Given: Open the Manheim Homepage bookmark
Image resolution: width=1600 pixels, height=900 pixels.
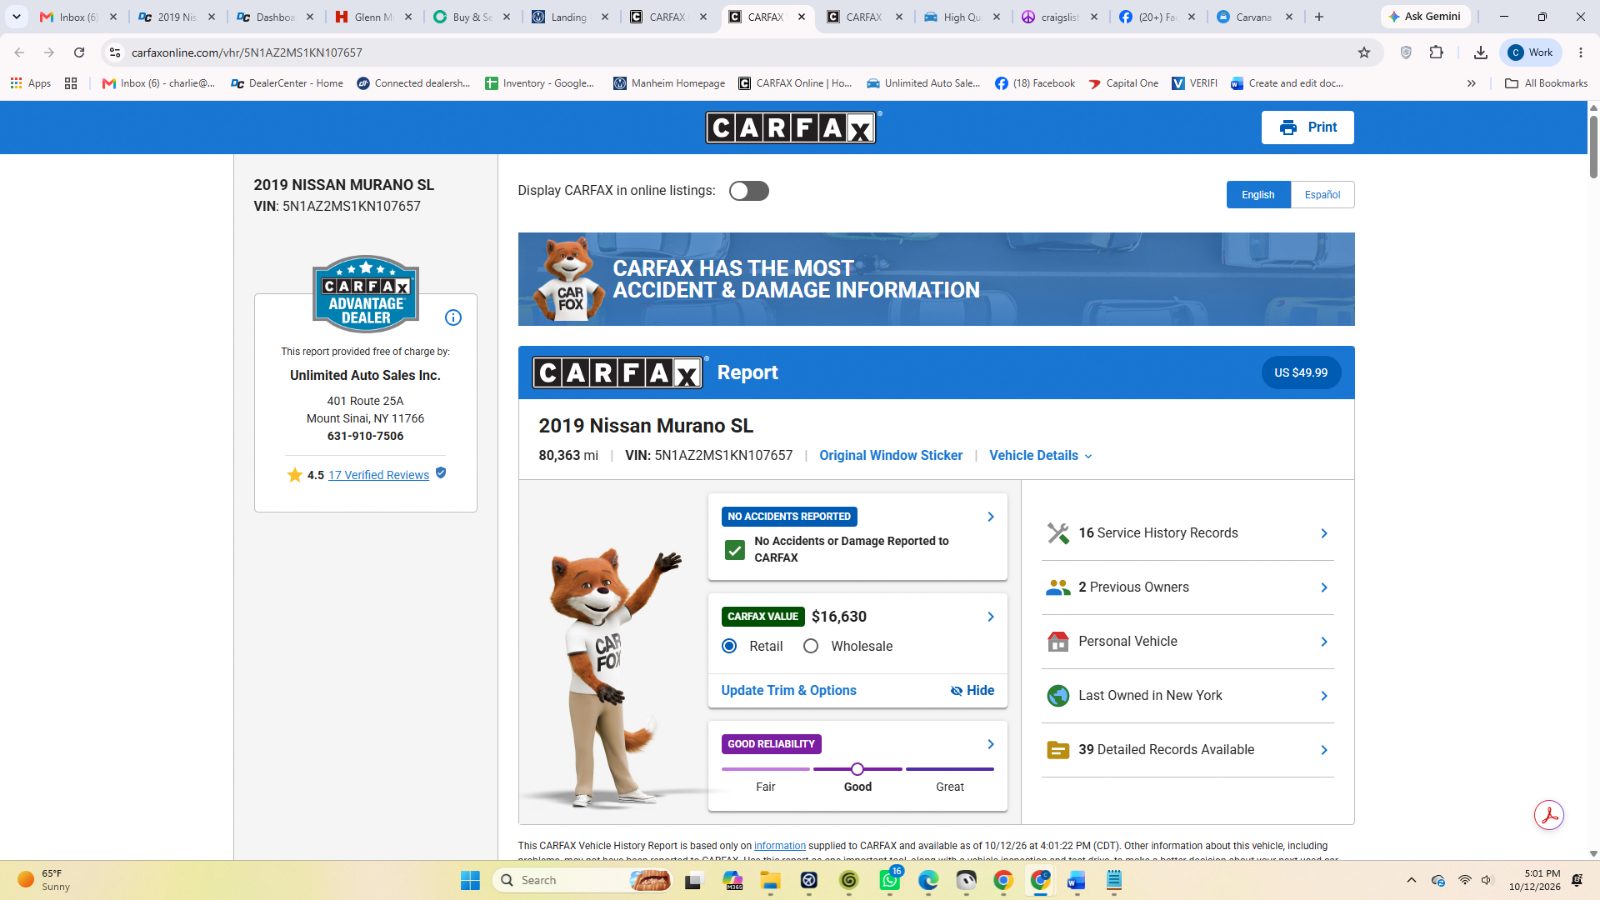Looking at the screenshot, I should (669, 83).
